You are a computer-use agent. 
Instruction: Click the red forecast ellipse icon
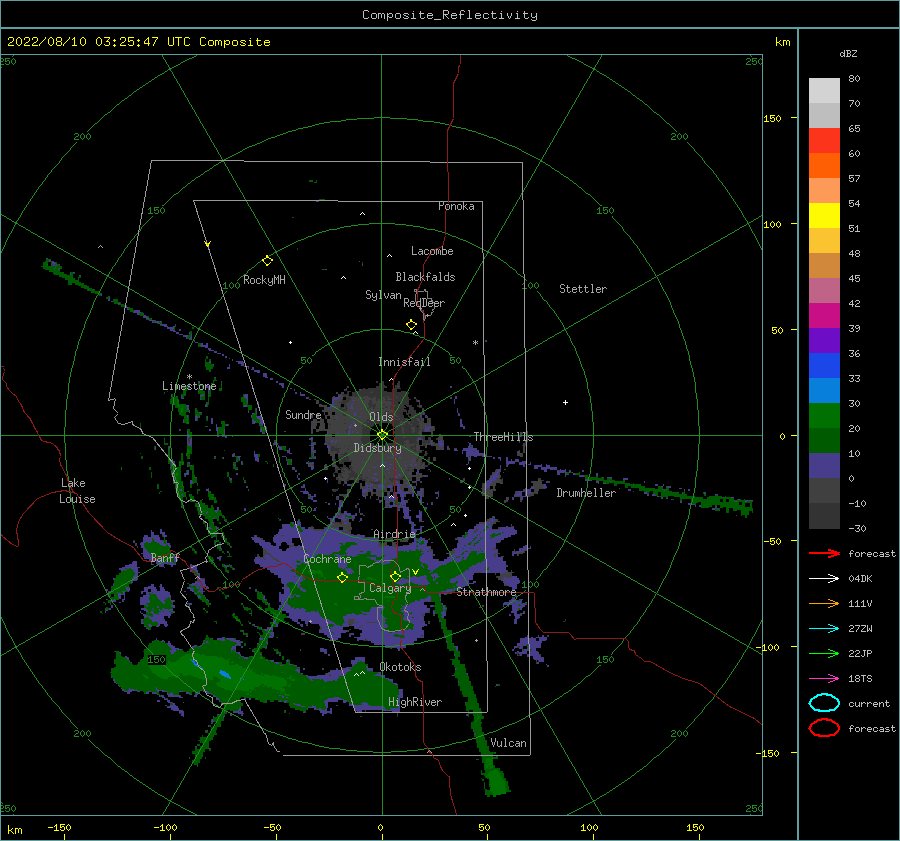824,728
